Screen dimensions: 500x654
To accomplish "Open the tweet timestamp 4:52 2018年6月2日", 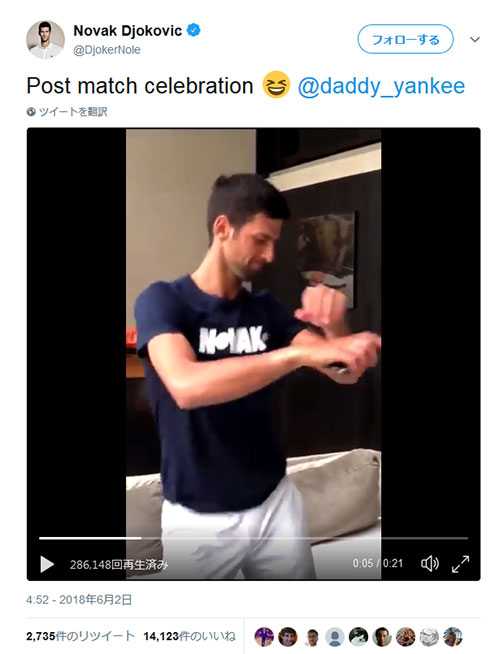I will point(79,600).
